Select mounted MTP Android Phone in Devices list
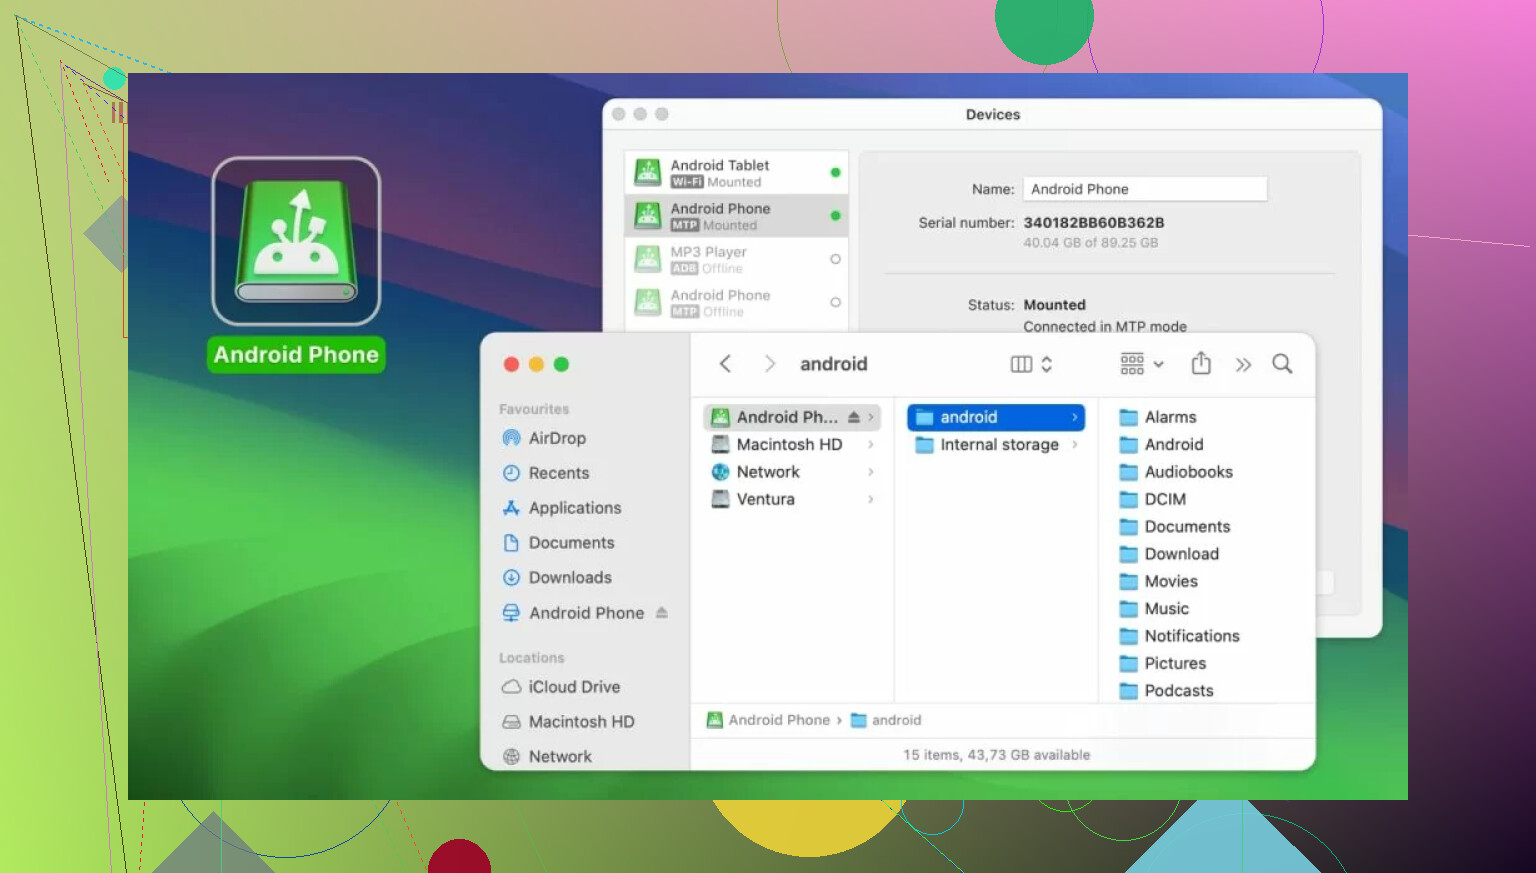The image size is (1536, 873). pos(736,216)
